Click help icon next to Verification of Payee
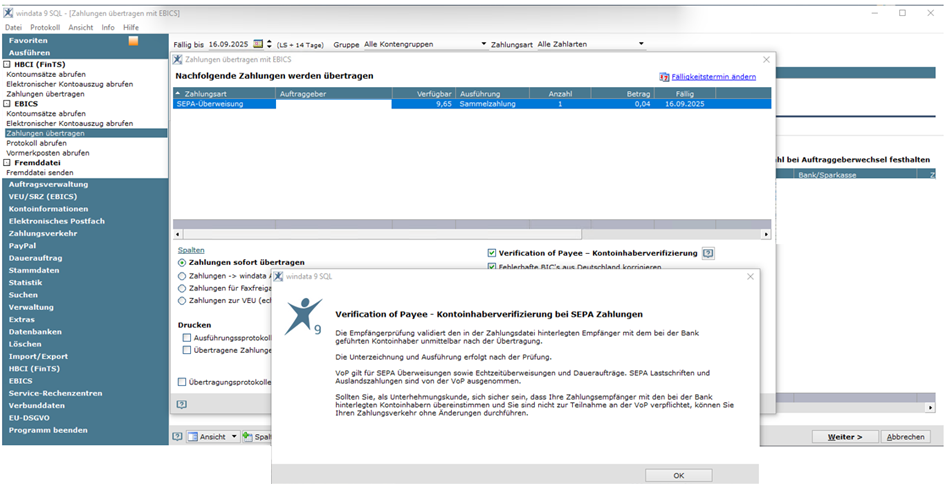Image resolution: width=945 pixels, height=484 pixels. point(708,253)
